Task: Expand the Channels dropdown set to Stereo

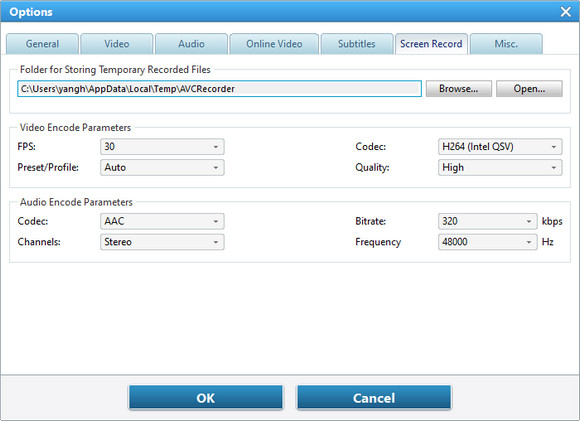Action: pyautogui.click(x=162, y=242)
